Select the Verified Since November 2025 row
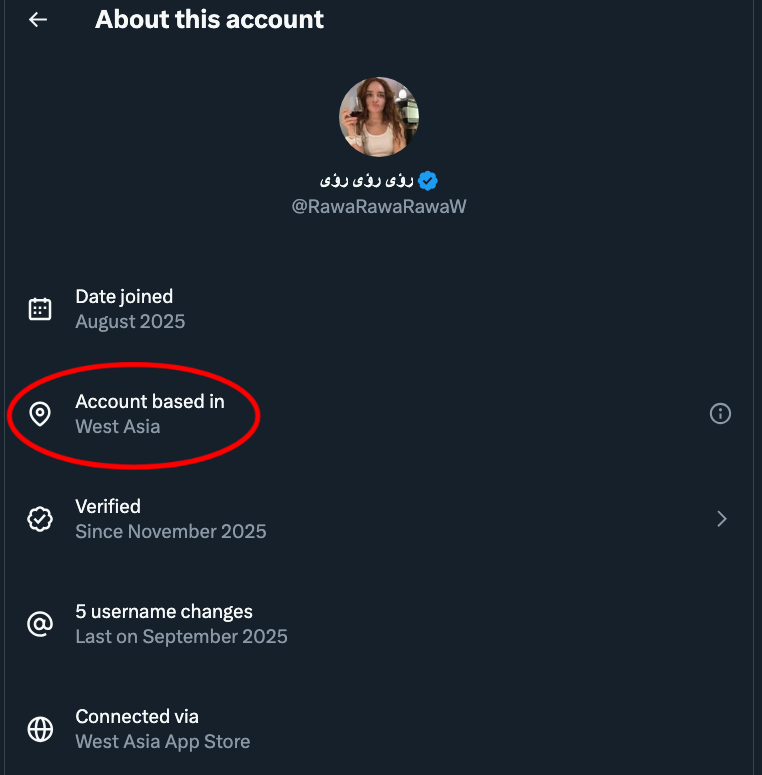This screenshot has height=775, width=762. pos(379,519)
